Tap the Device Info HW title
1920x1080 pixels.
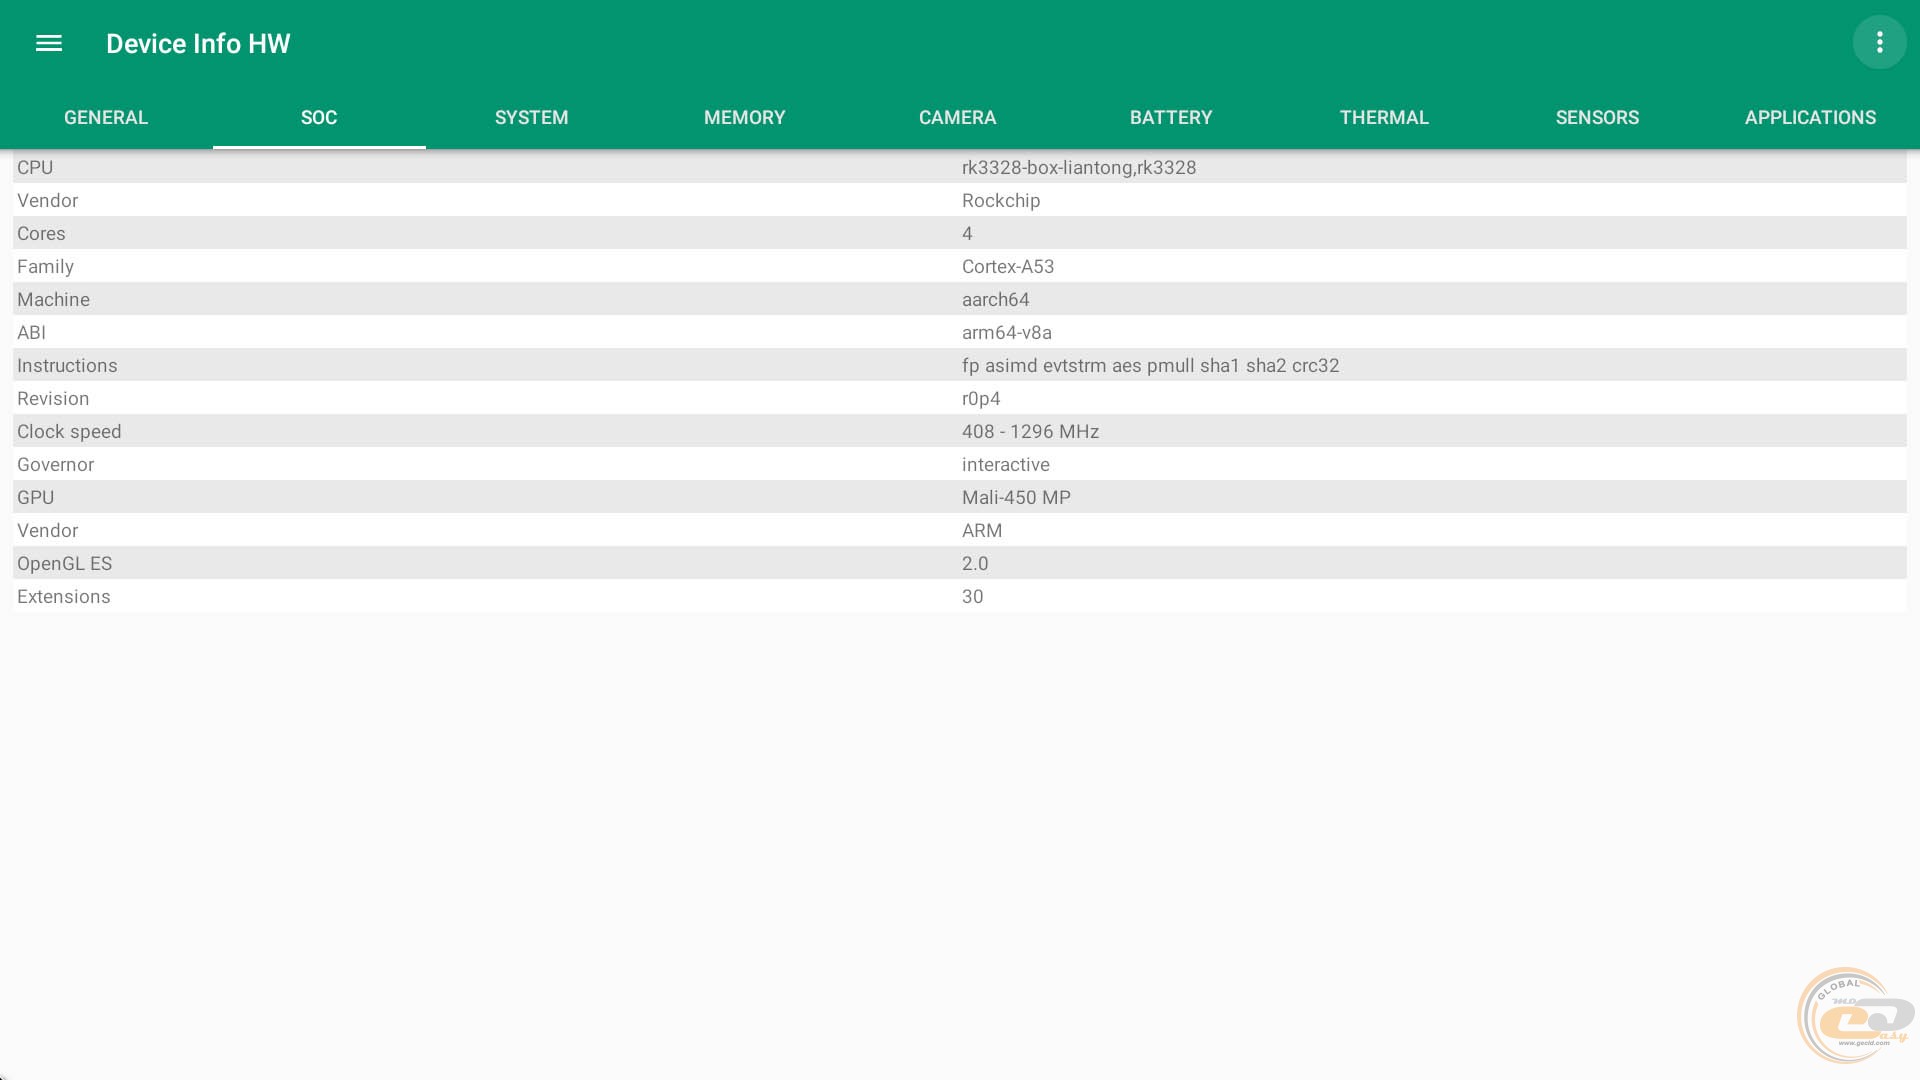tap(198, 44)
